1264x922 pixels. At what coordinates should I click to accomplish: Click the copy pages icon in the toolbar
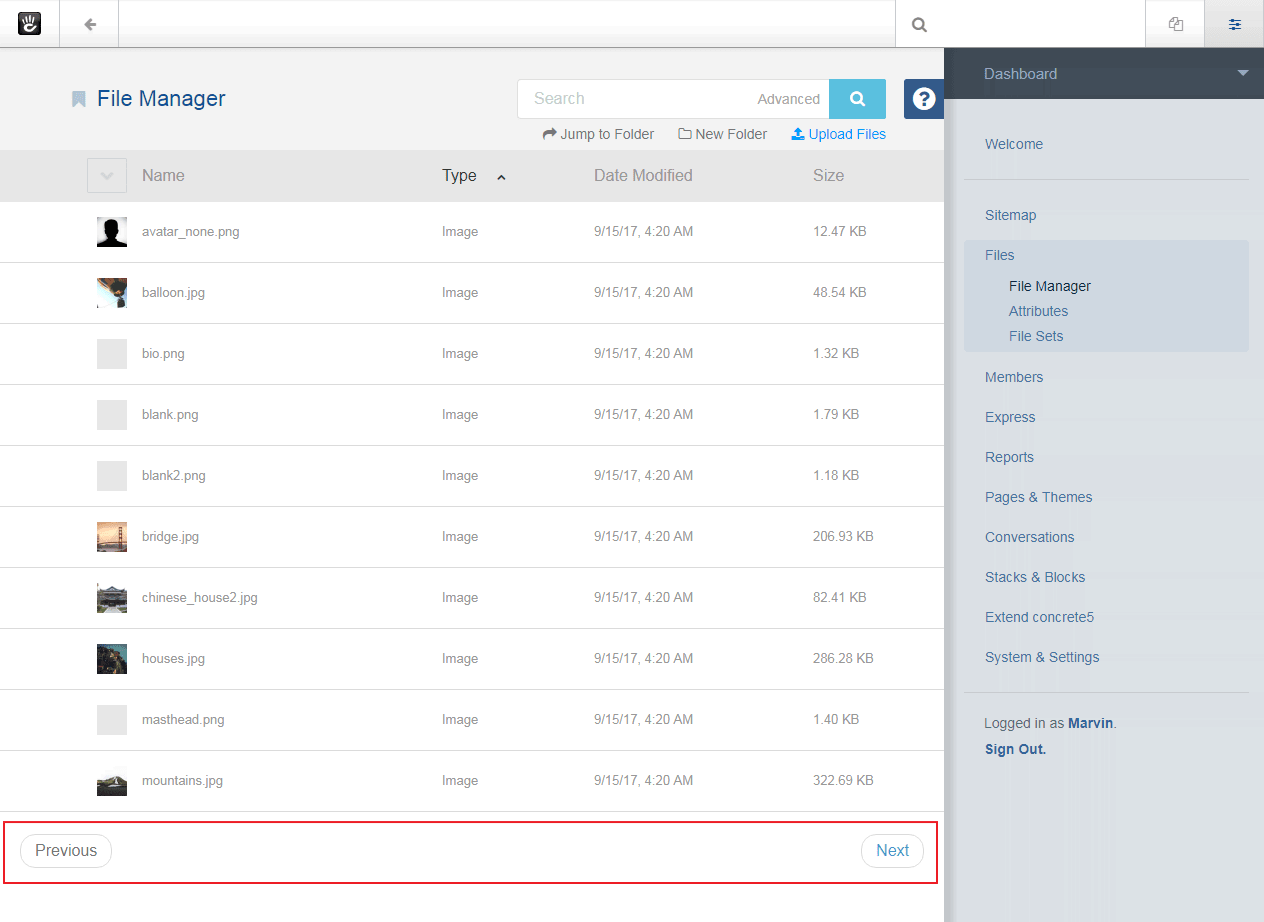(x=1175, y=23)
